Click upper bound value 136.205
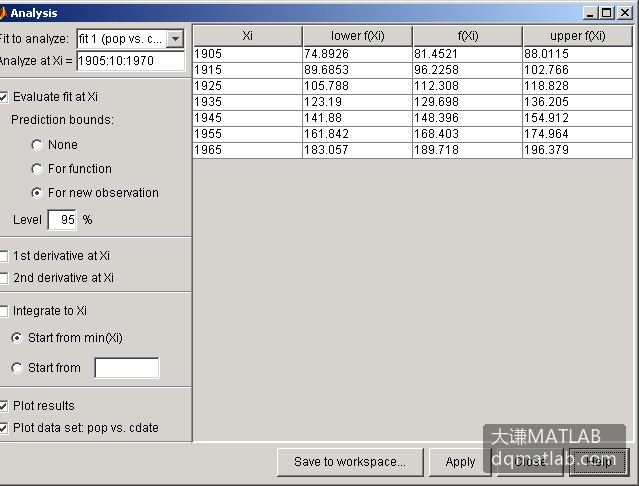The image size is (639, 486). [577, 102]
